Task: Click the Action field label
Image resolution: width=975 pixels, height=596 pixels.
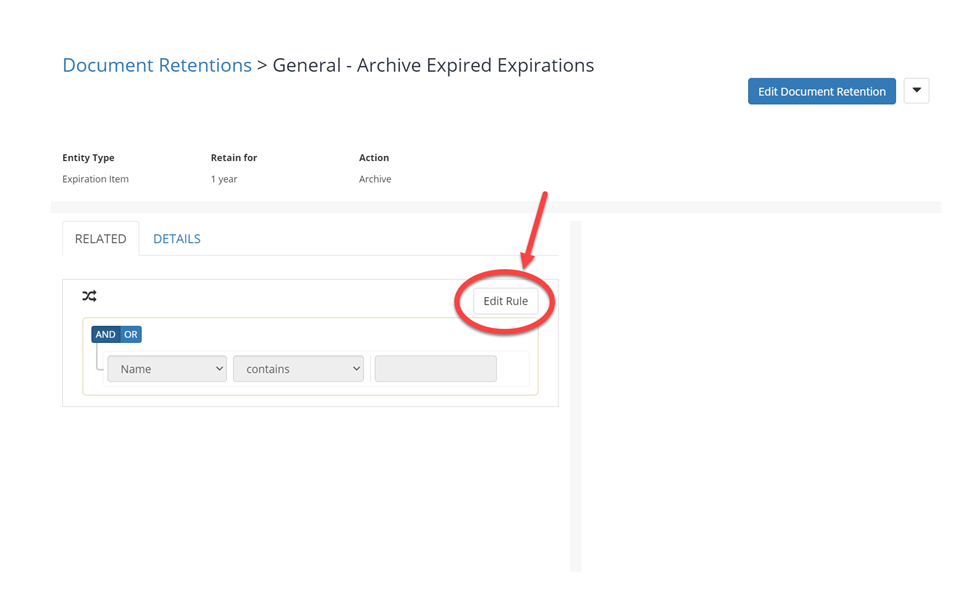Action: point(374,158)
